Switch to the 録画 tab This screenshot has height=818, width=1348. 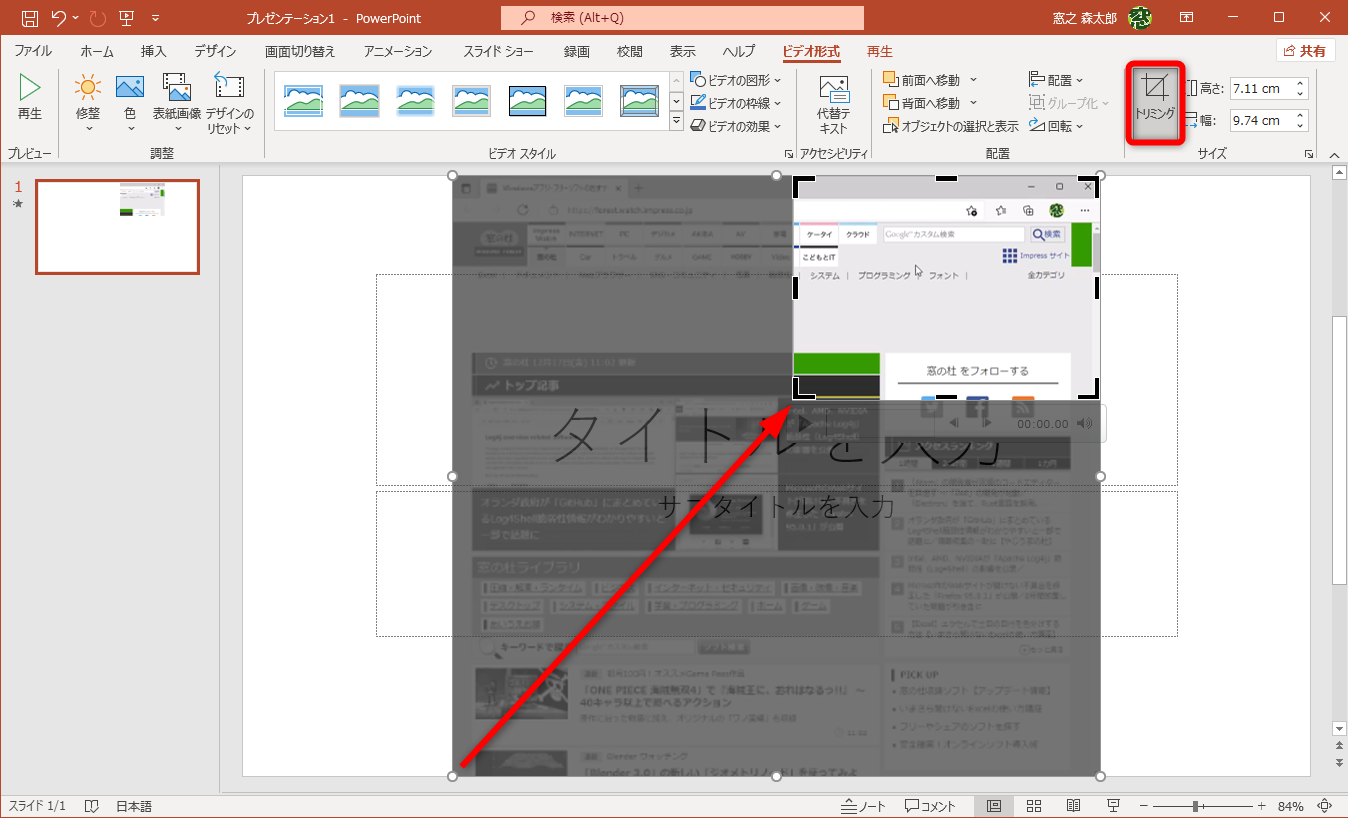pyautogui.click(x=577, y=51)
